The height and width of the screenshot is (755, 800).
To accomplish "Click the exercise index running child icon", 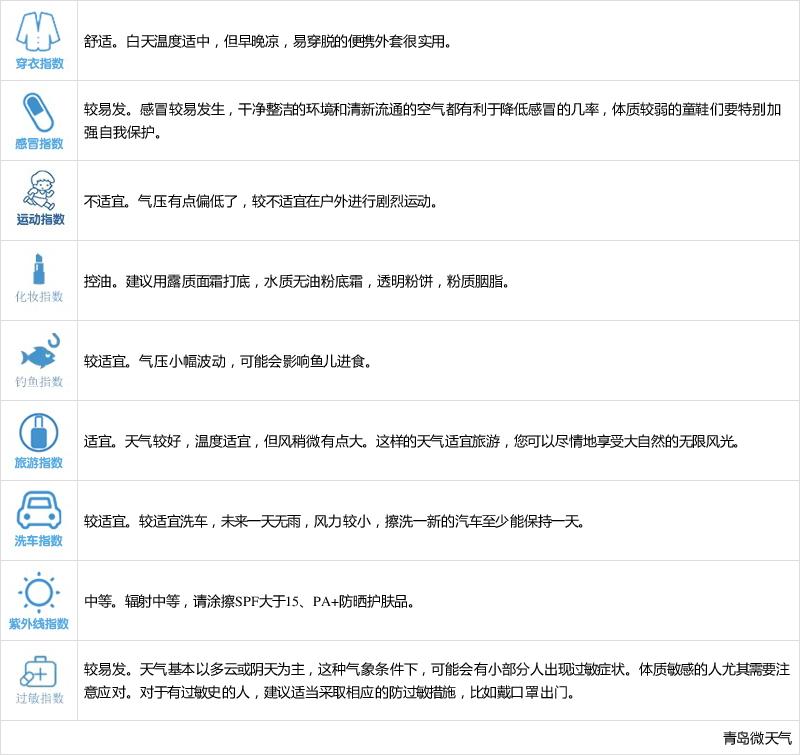I will (39, 190).
